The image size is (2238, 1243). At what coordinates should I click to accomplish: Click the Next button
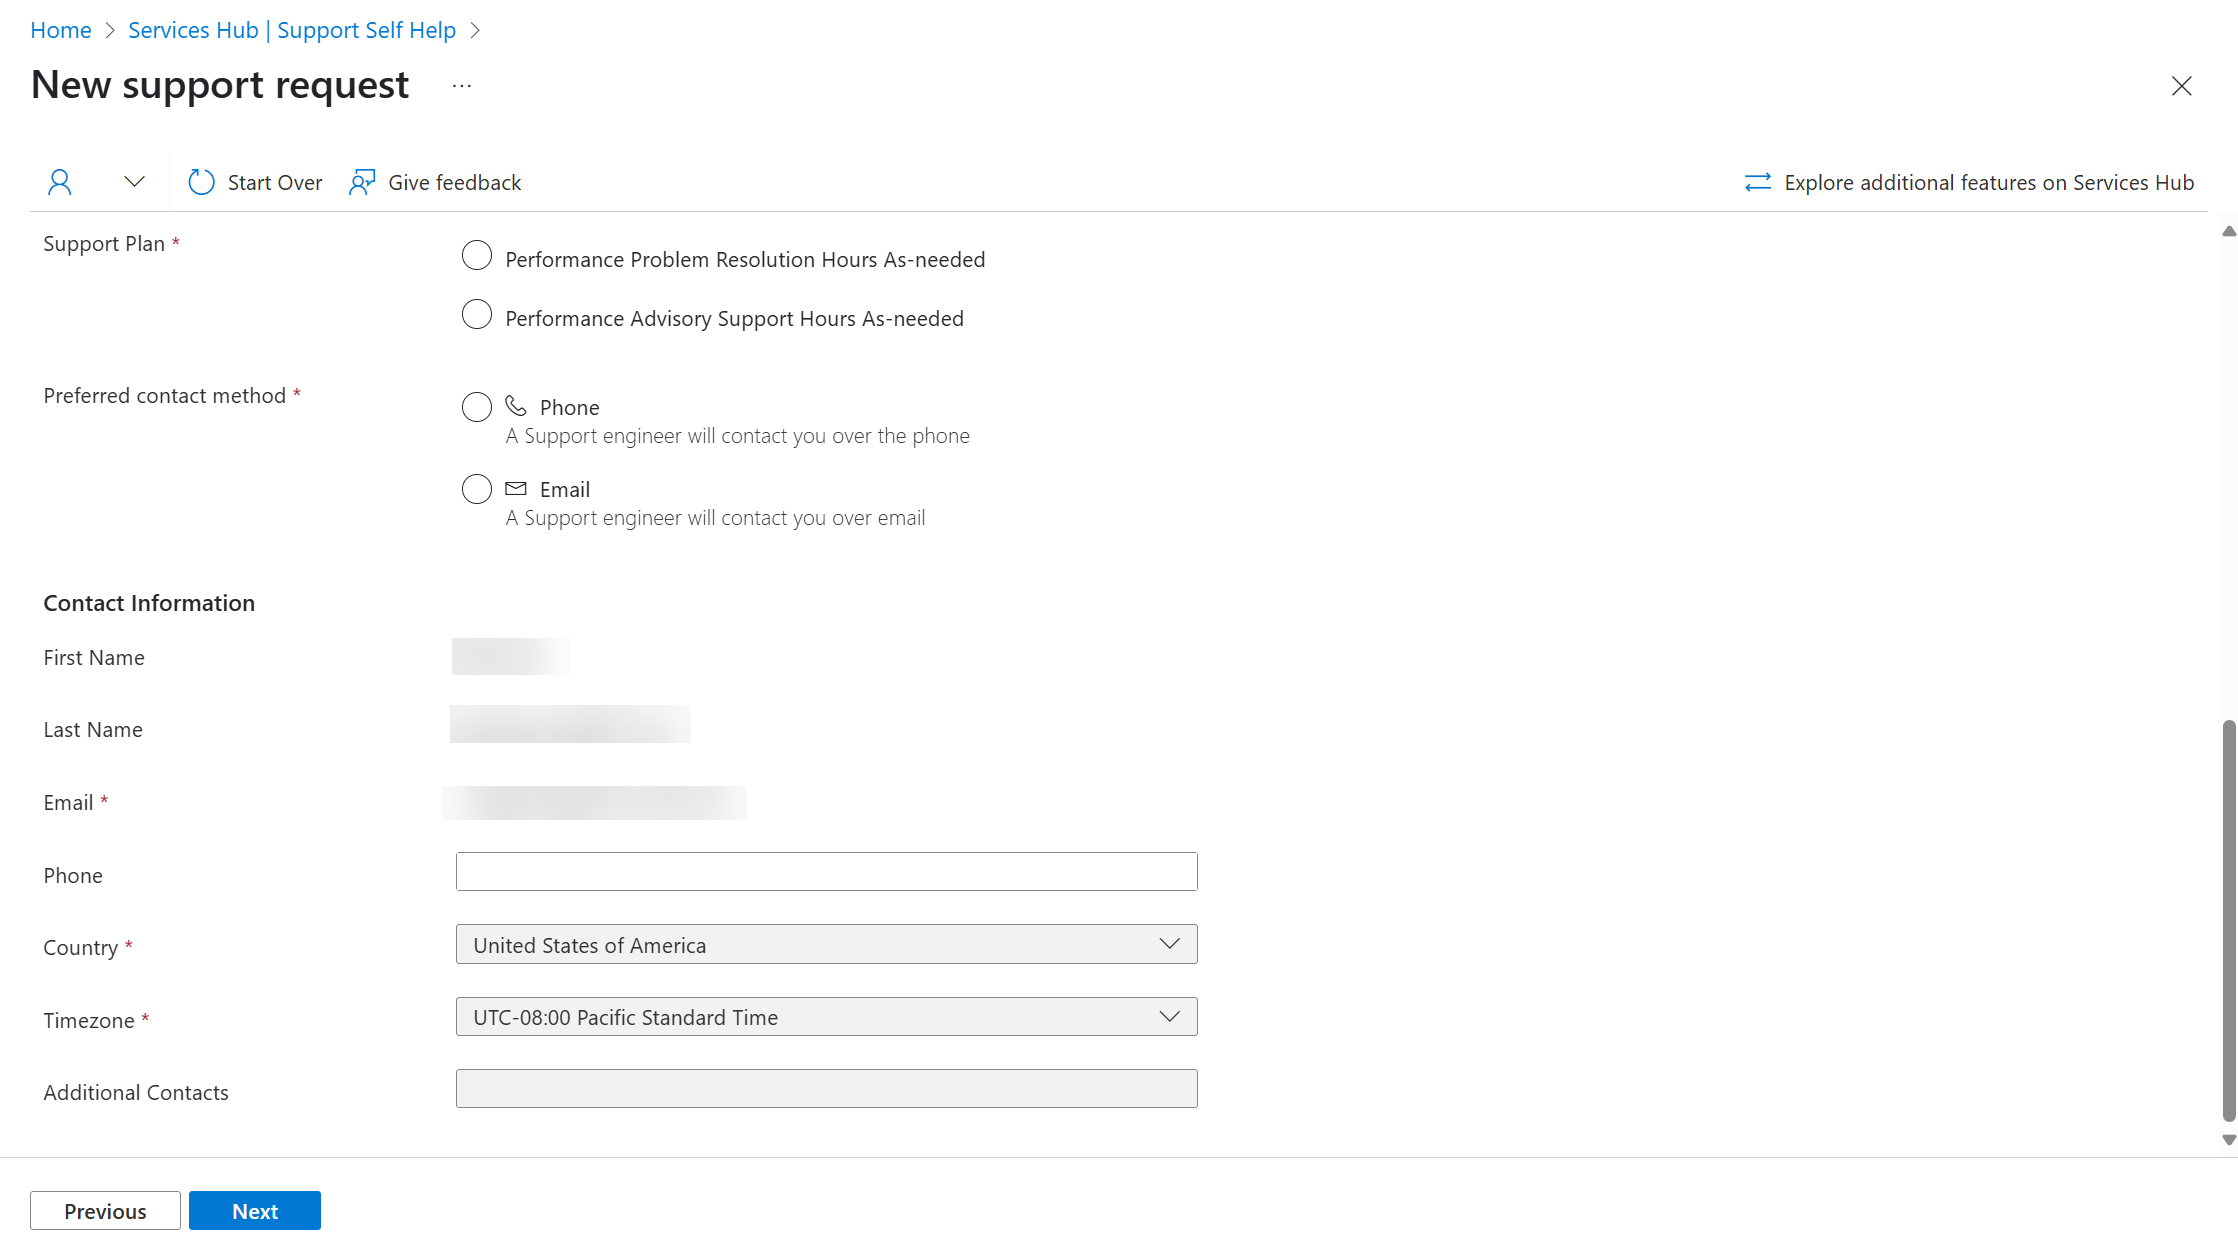tap(254, 1211)
